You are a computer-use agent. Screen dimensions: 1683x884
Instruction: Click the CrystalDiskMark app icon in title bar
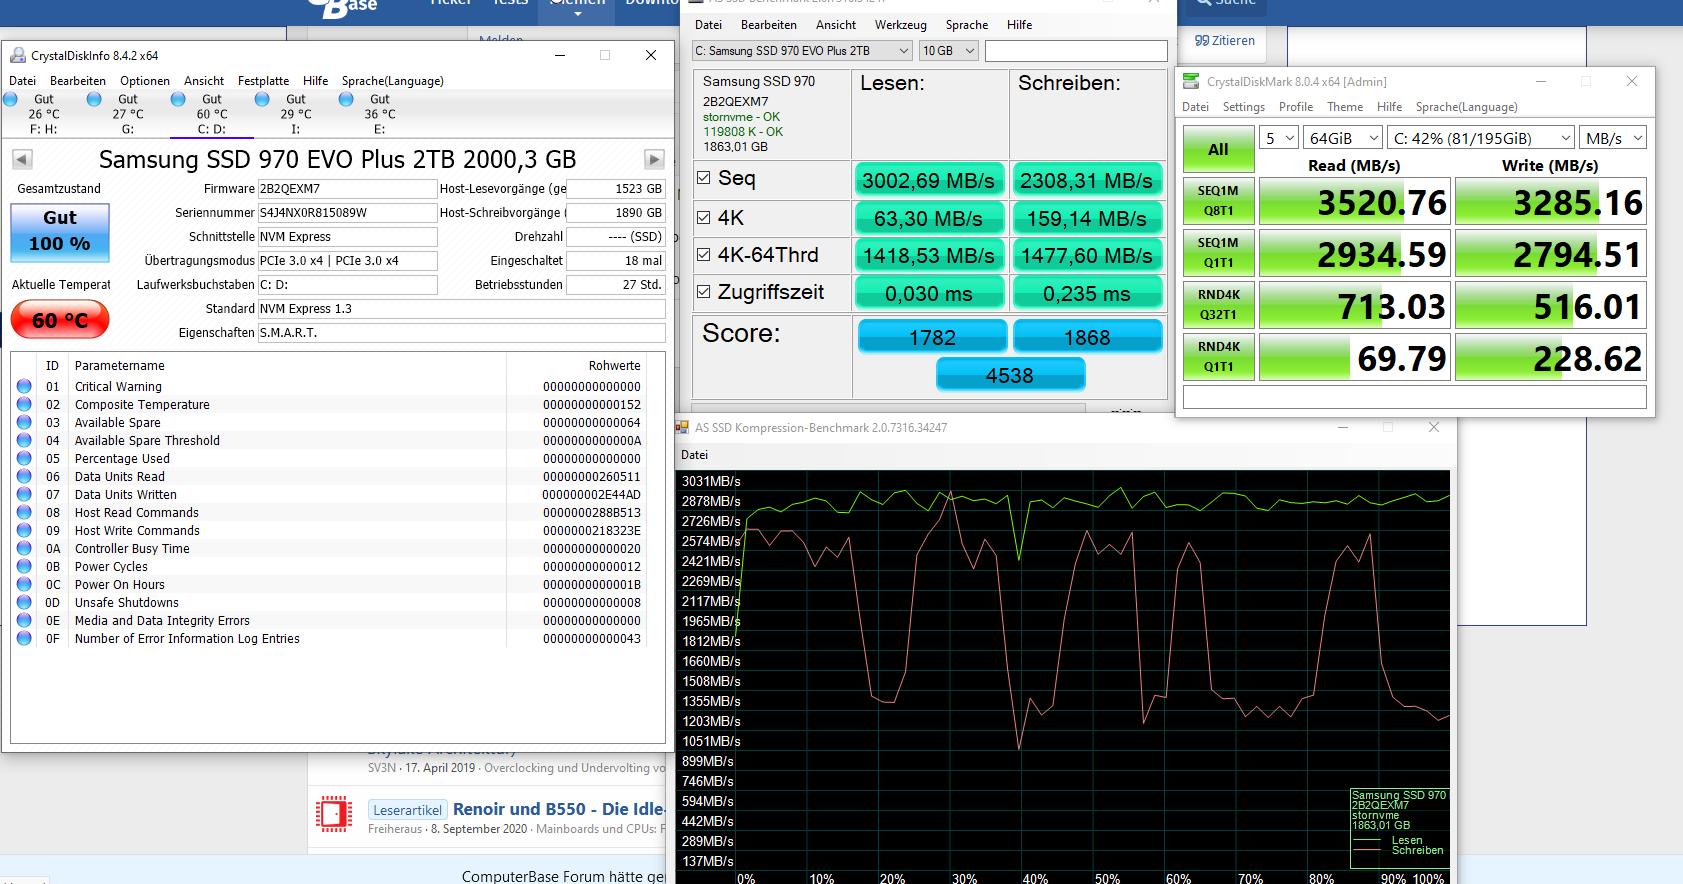click(x=1191, y=81)
